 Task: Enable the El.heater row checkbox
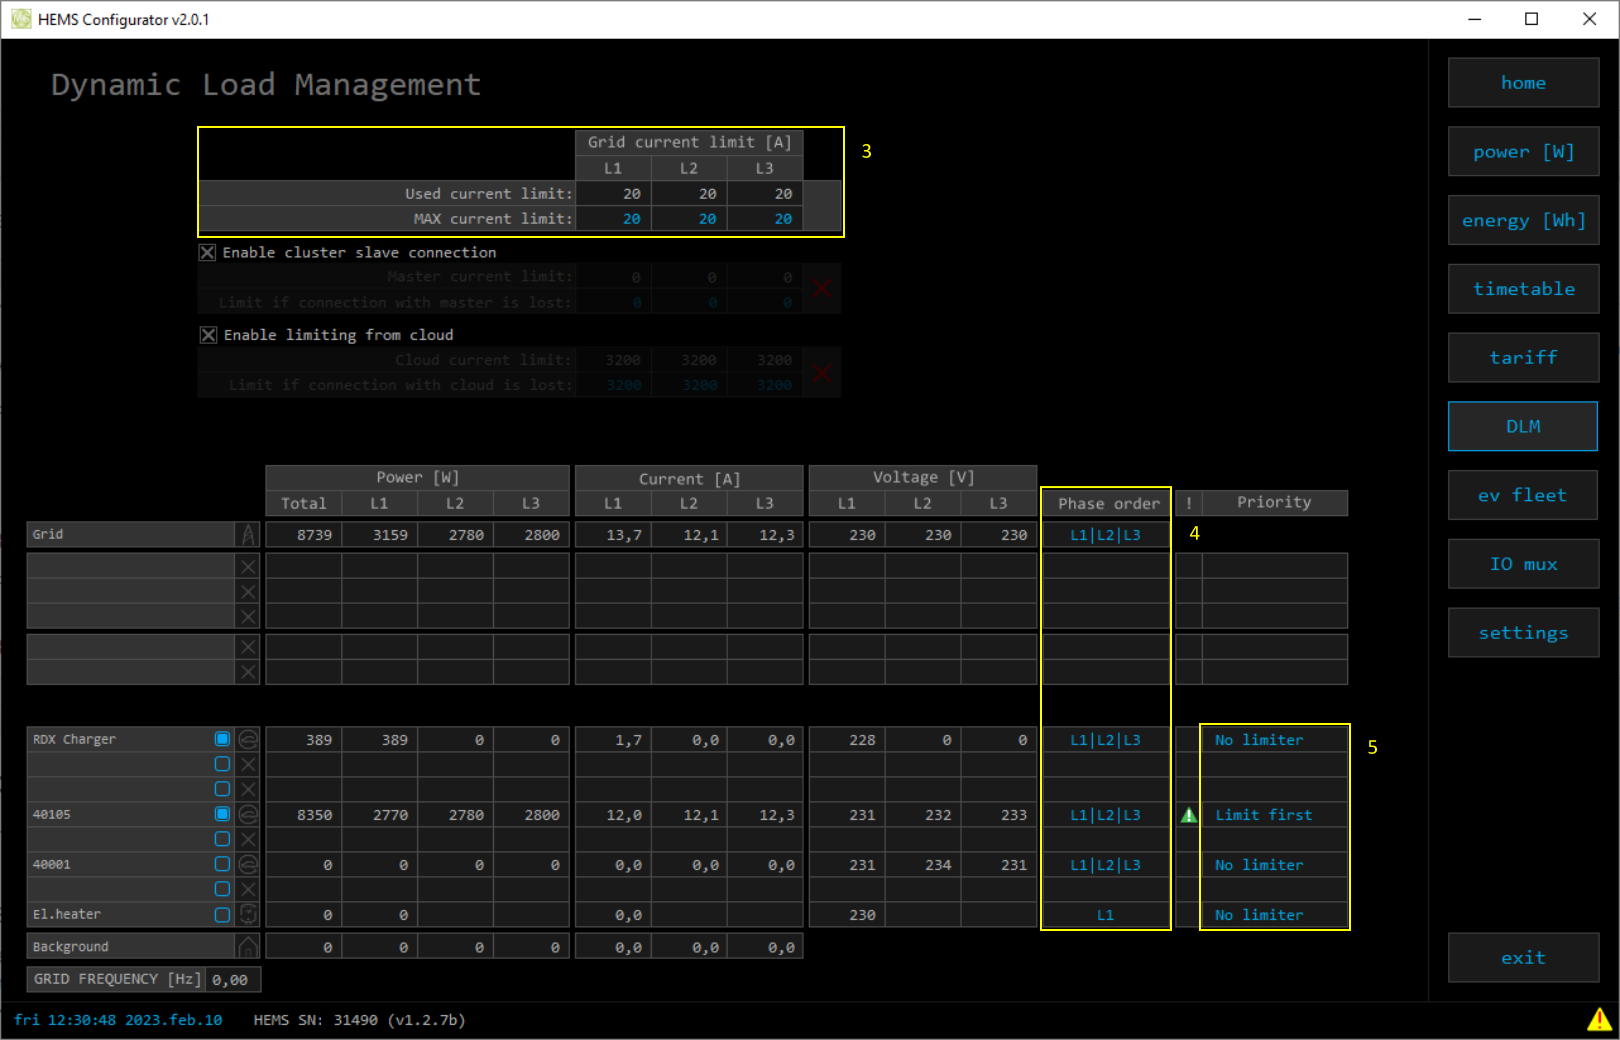(222, 914)
